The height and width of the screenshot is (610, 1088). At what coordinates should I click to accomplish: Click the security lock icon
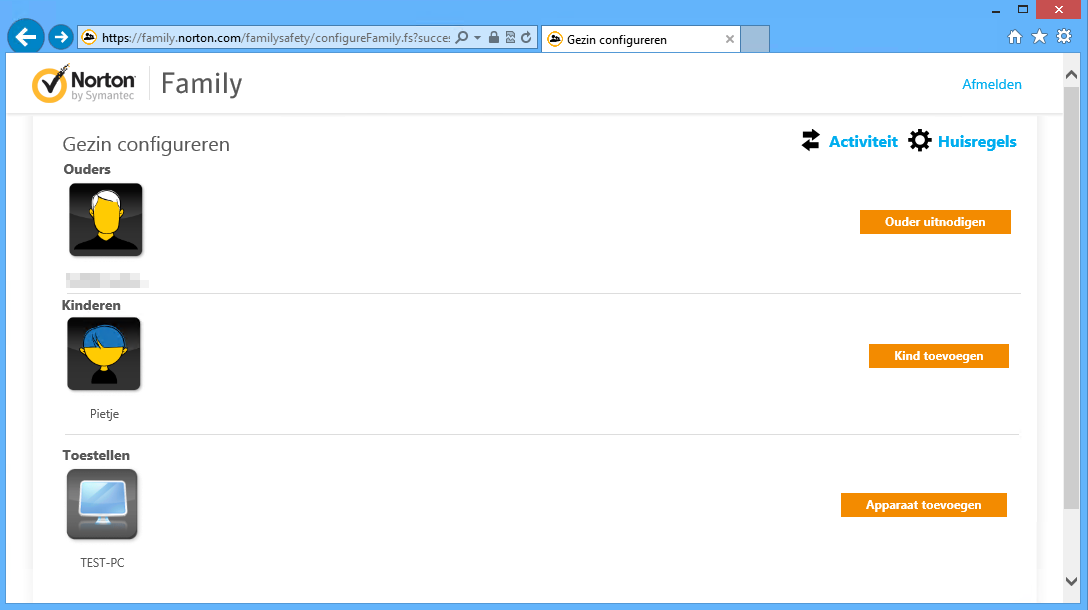tap(494, 37)
